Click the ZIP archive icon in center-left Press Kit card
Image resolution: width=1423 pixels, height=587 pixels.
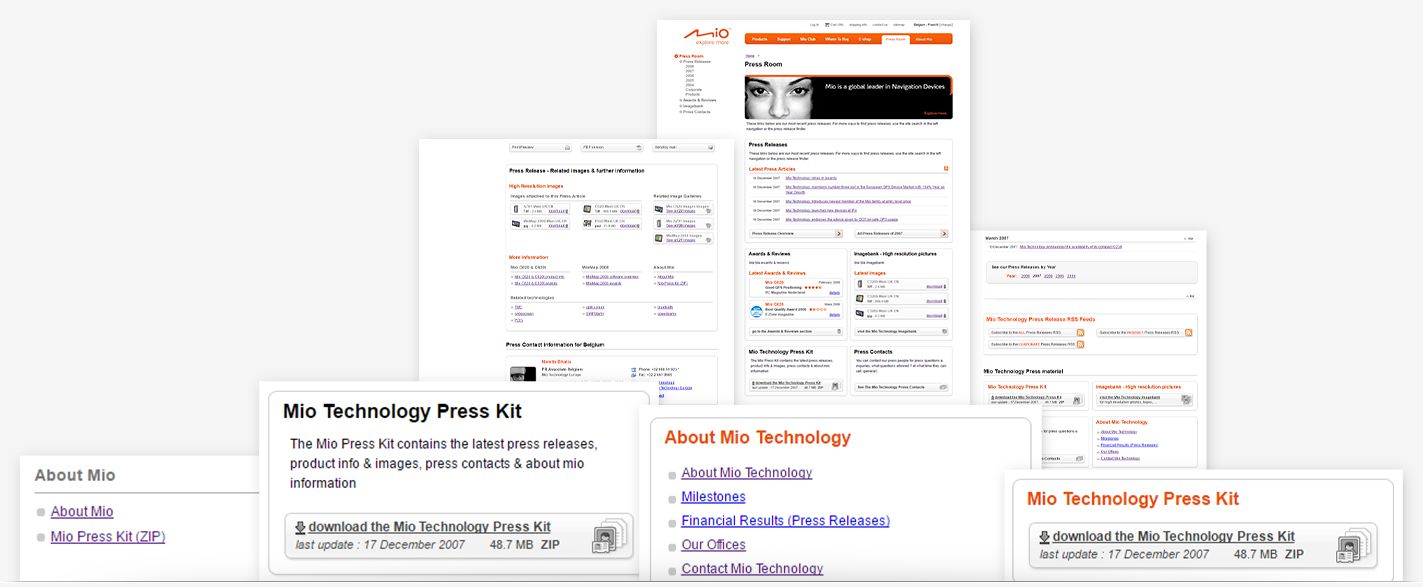pyautogui.click(x=608, y=536)
